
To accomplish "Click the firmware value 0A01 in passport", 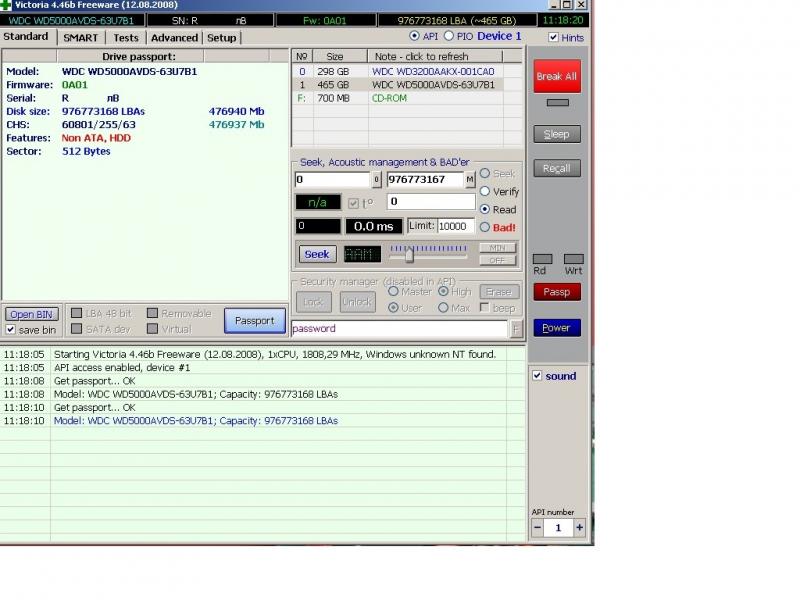I will point(74,85).
